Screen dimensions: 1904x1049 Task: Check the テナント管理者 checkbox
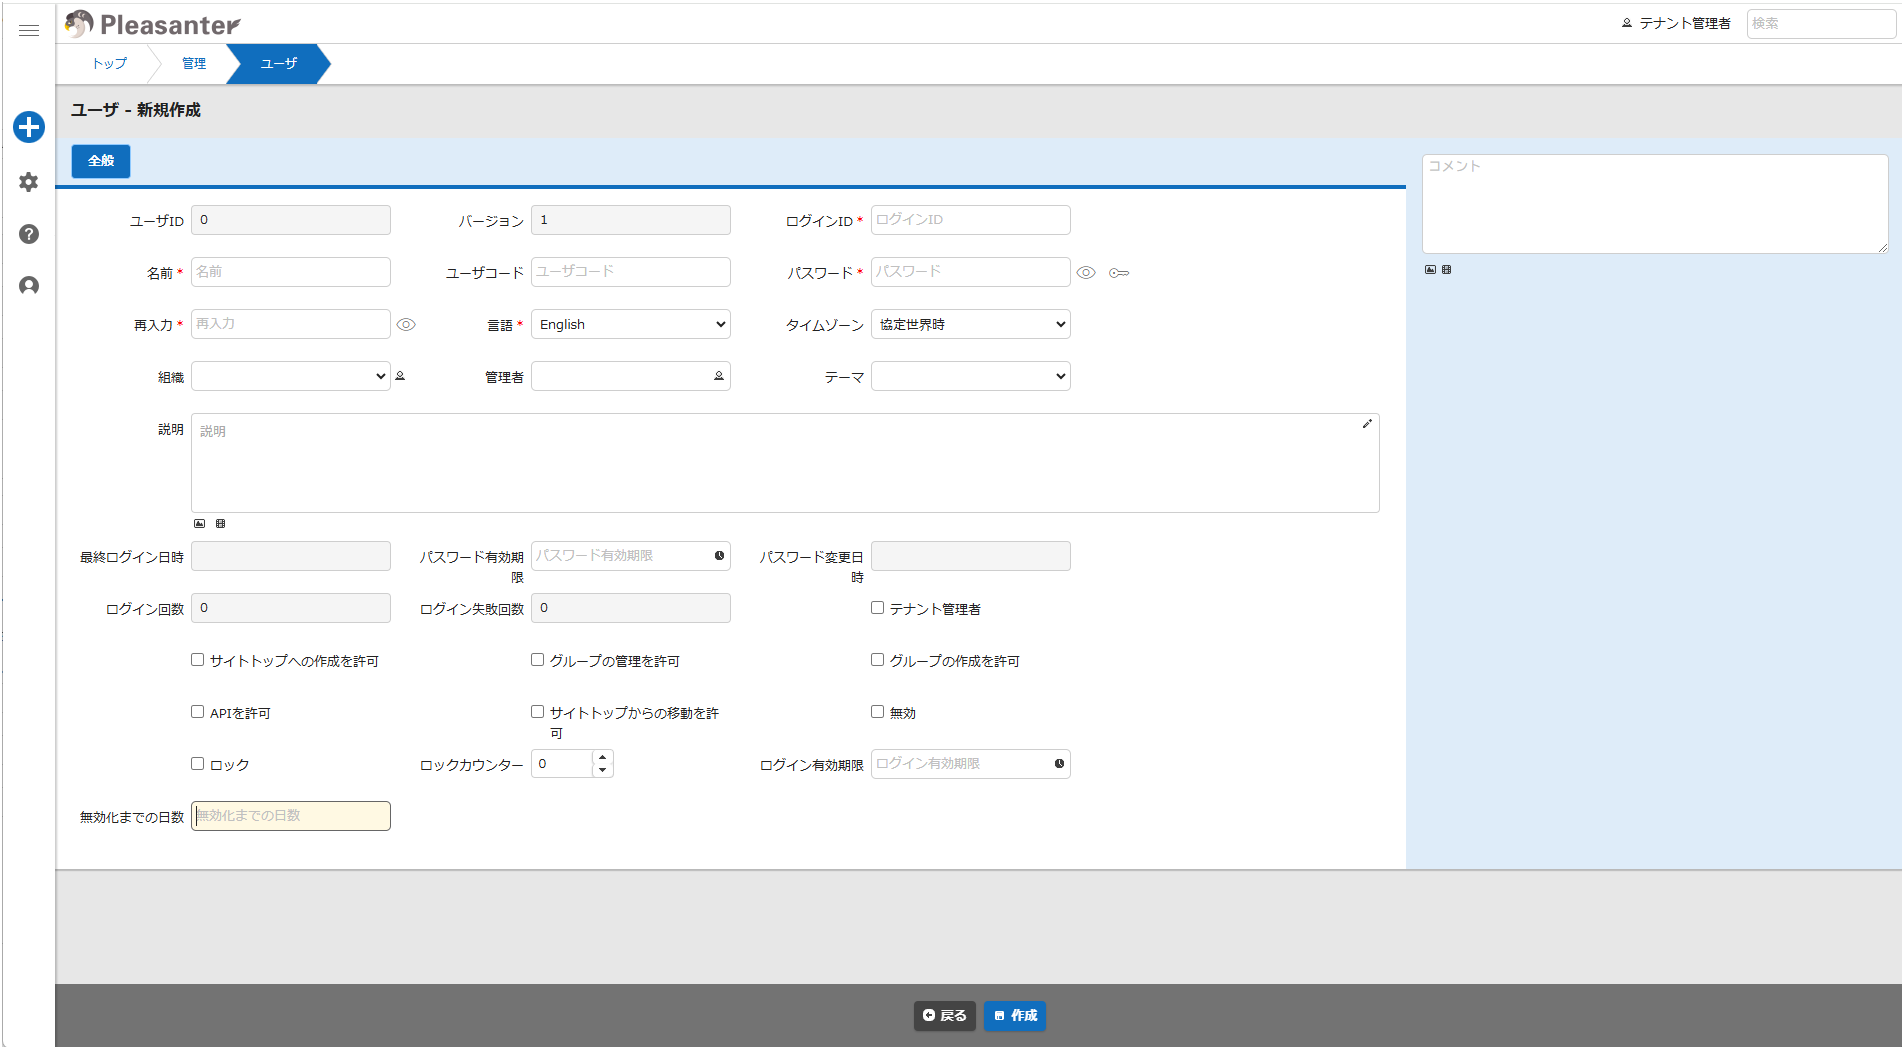[x=877, y=607]
